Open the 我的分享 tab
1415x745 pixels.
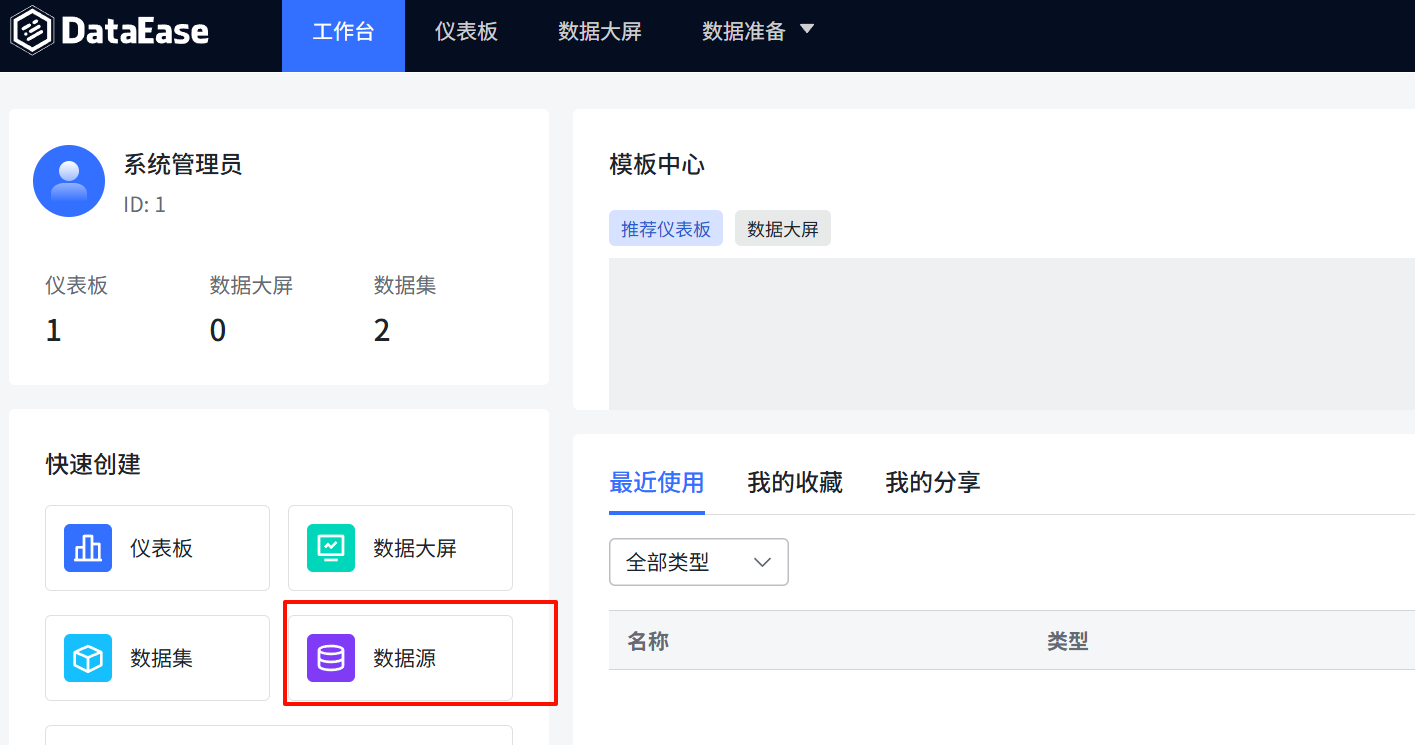(x=932, y=483)
